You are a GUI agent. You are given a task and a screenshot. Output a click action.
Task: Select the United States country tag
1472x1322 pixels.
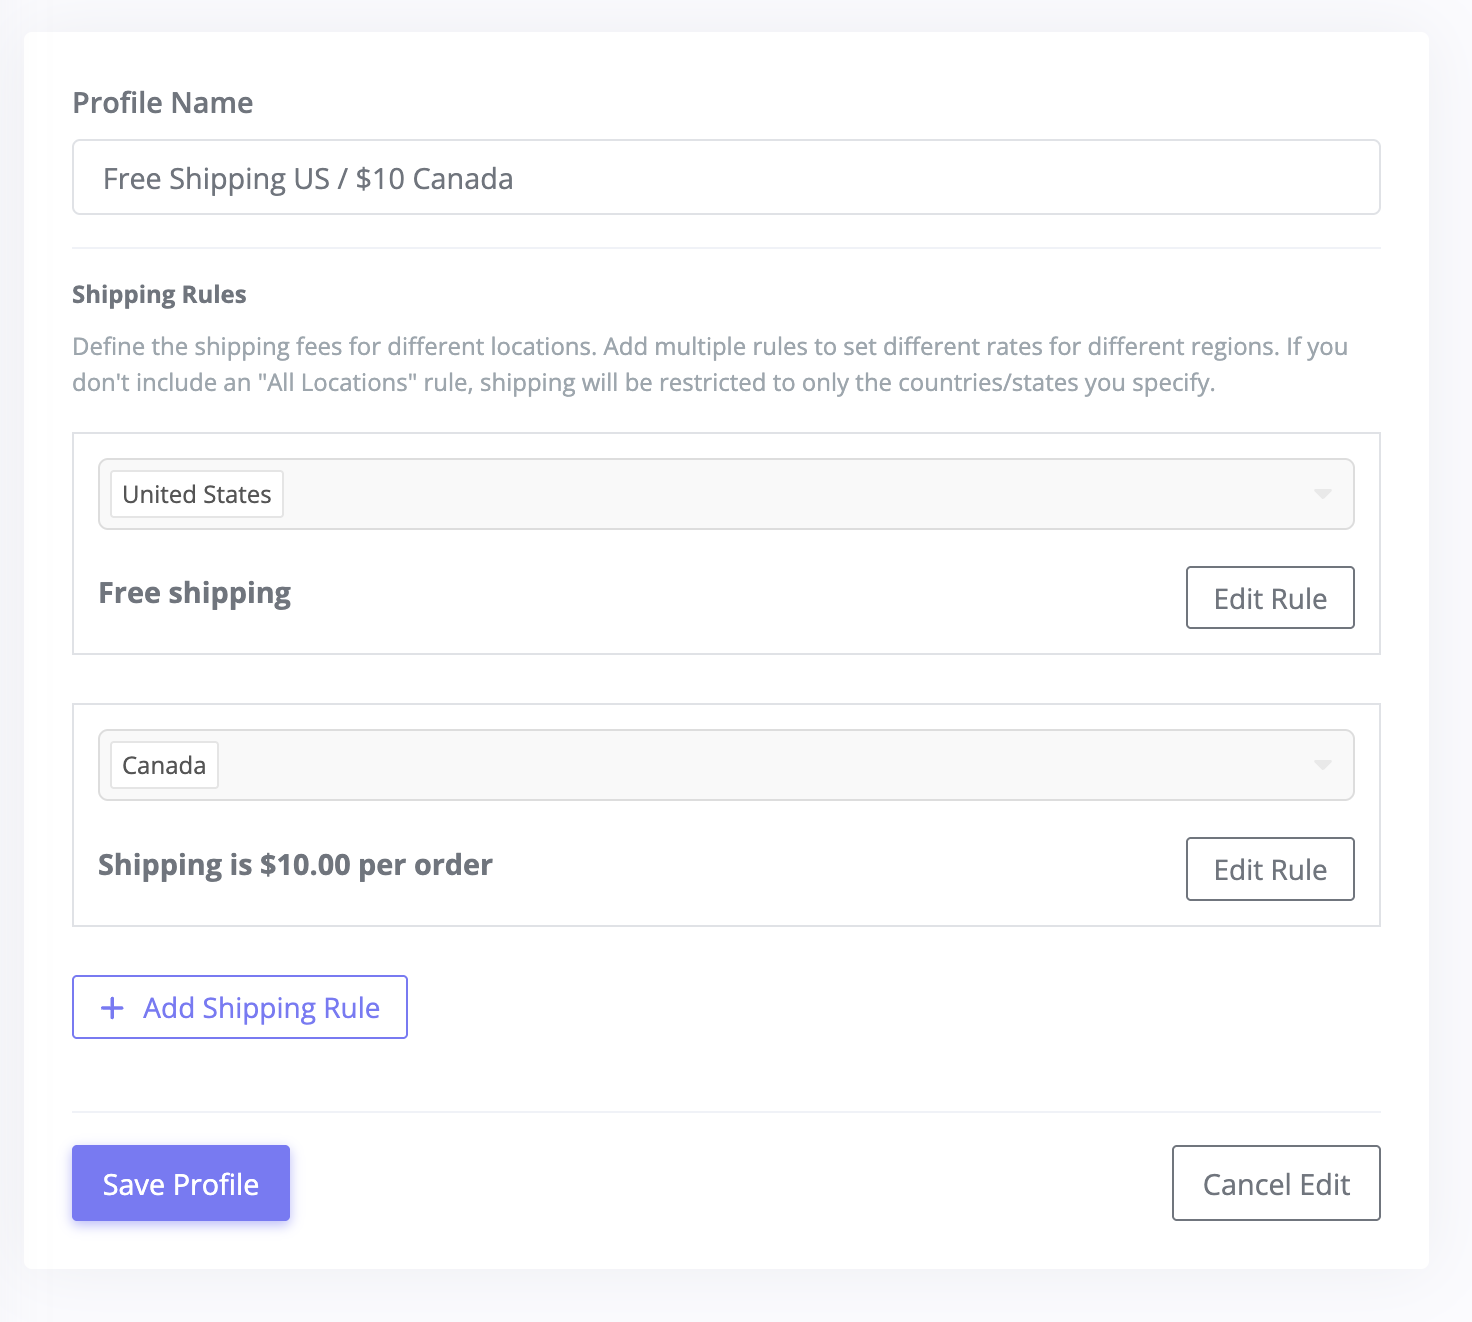pyautogui.click(x=195, y=493)
